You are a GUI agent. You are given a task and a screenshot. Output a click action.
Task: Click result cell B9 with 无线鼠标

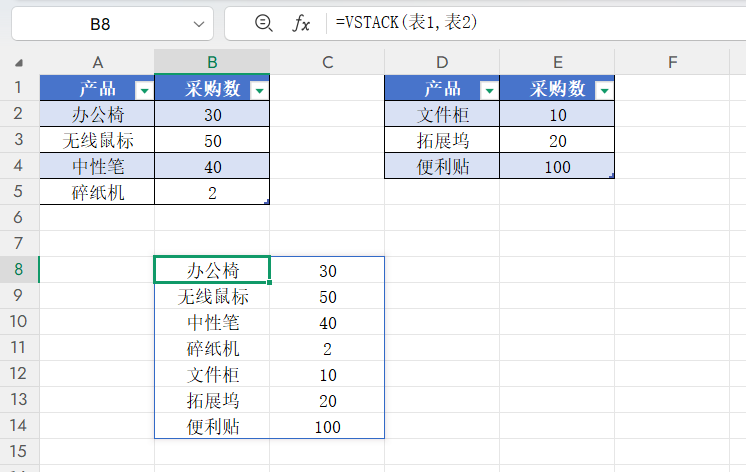[212, 296]
